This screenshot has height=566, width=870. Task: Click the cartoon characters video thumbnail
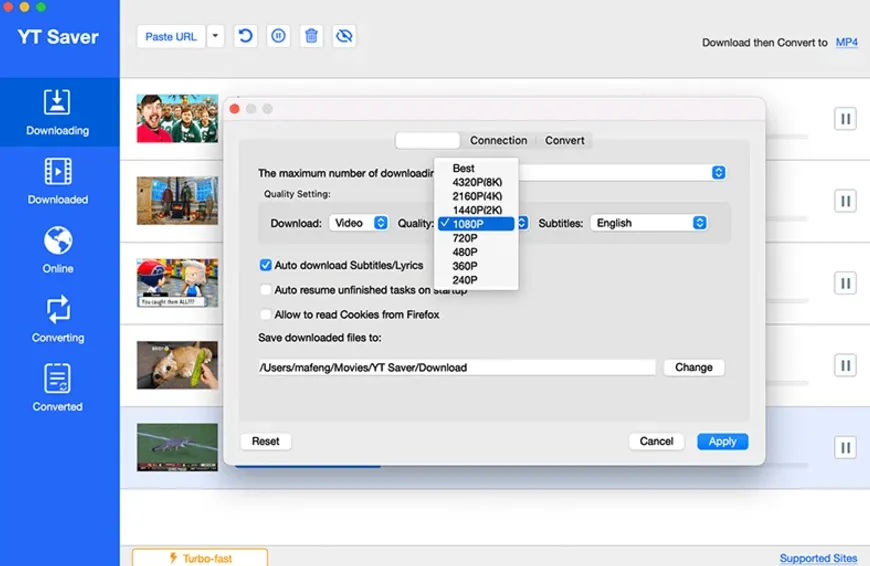(178, 283)
